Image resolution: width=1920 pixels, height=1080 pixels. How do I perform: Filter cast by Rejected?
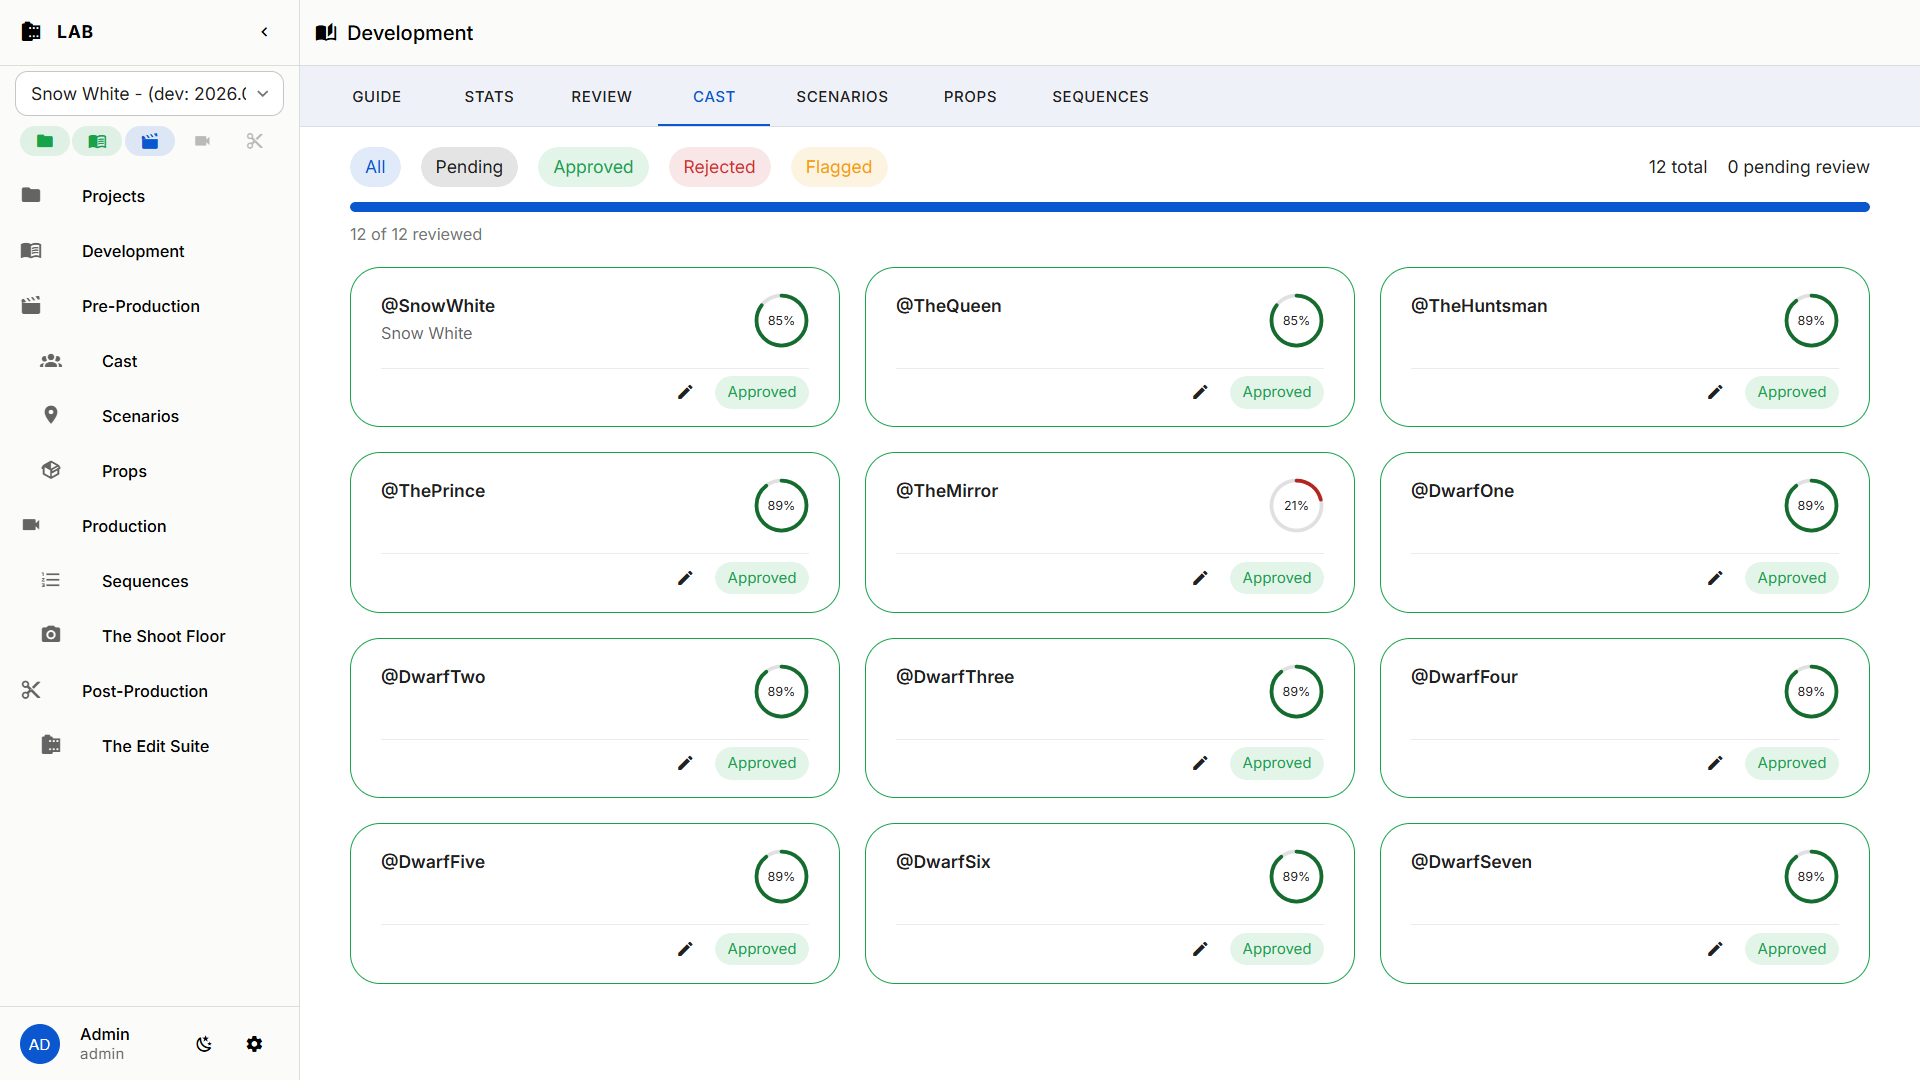pyautogui.click(x=719, y=167)
